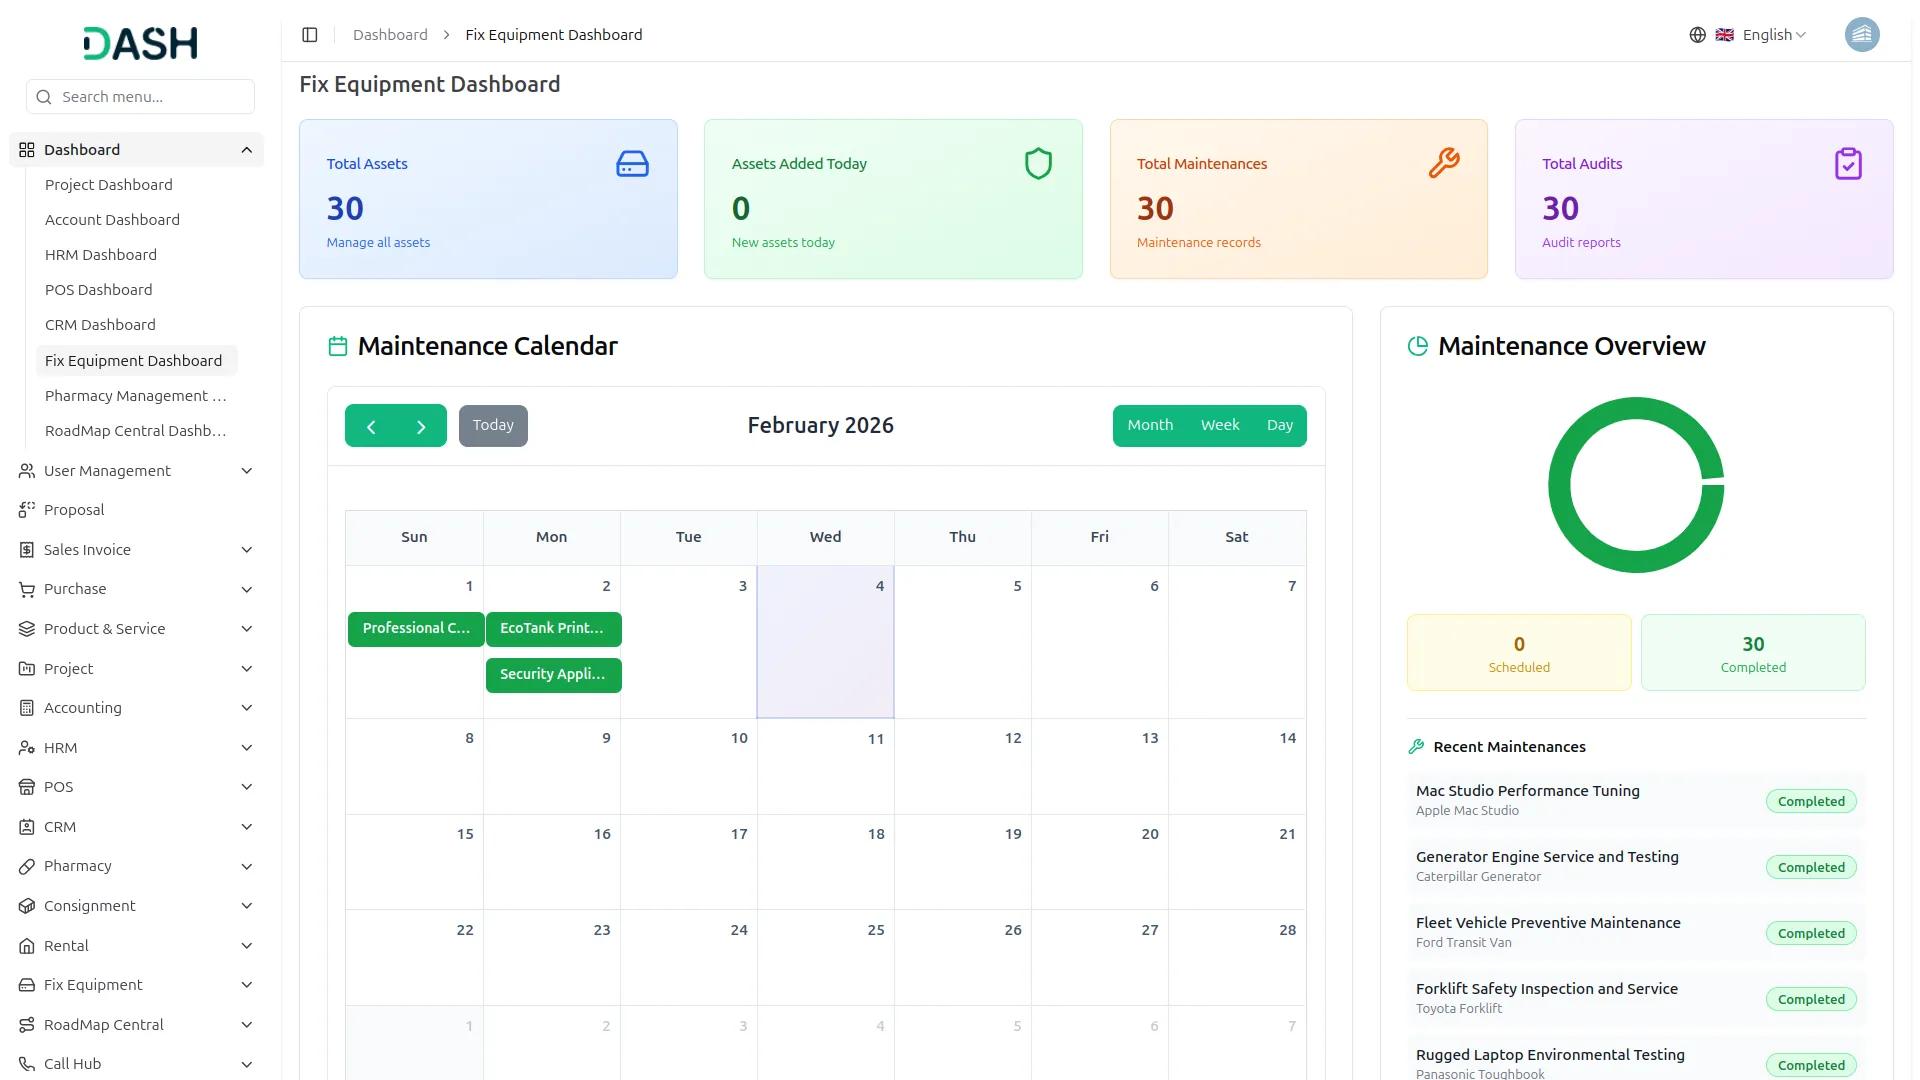Image resolution: width=1920 pixels, height=1080 pixels.
Task: Switch calendar to Day view
Action: [1279, 425]
